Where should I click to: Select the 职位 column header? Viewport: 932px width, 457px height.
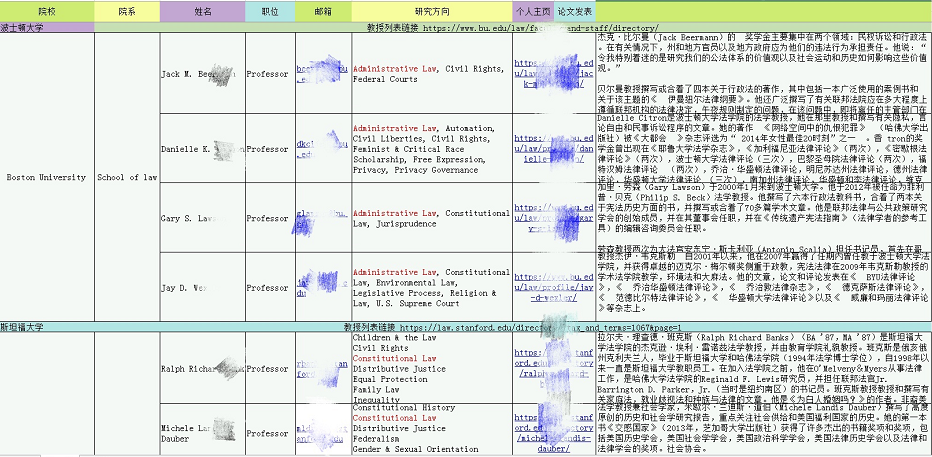(270, 11)
